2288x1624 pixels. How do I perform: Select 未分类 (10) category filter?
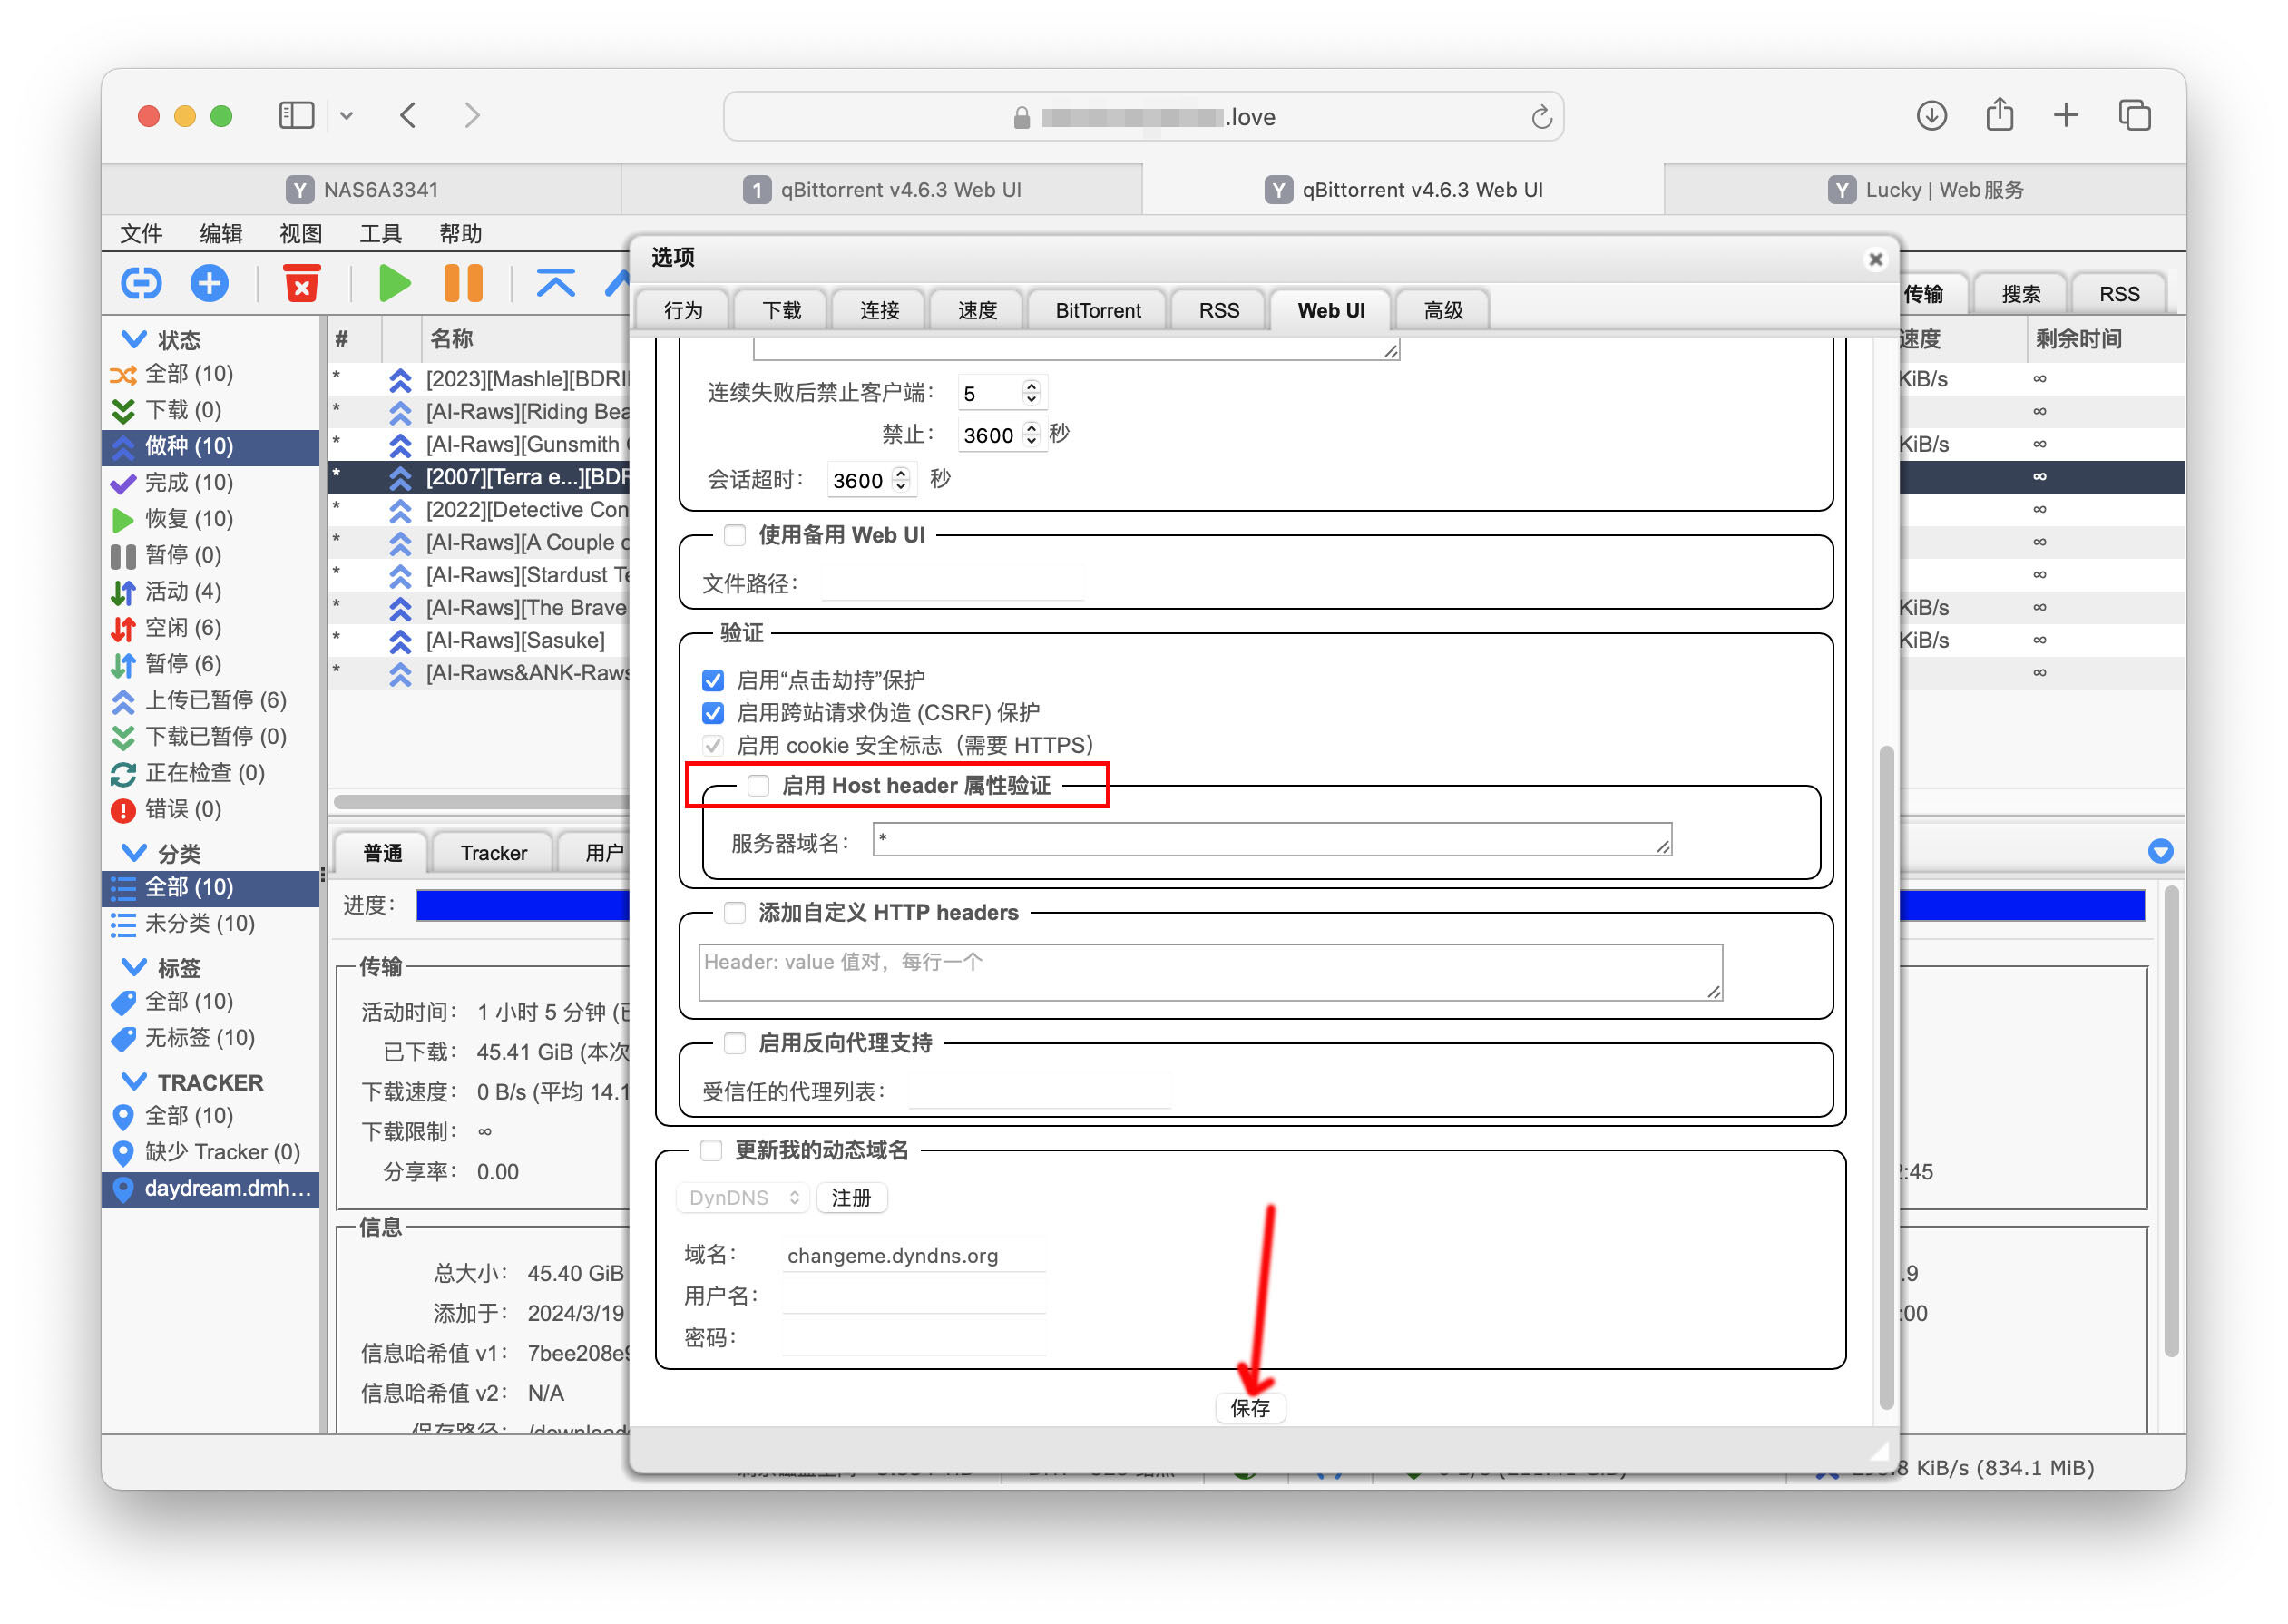[x=210, y=924]
